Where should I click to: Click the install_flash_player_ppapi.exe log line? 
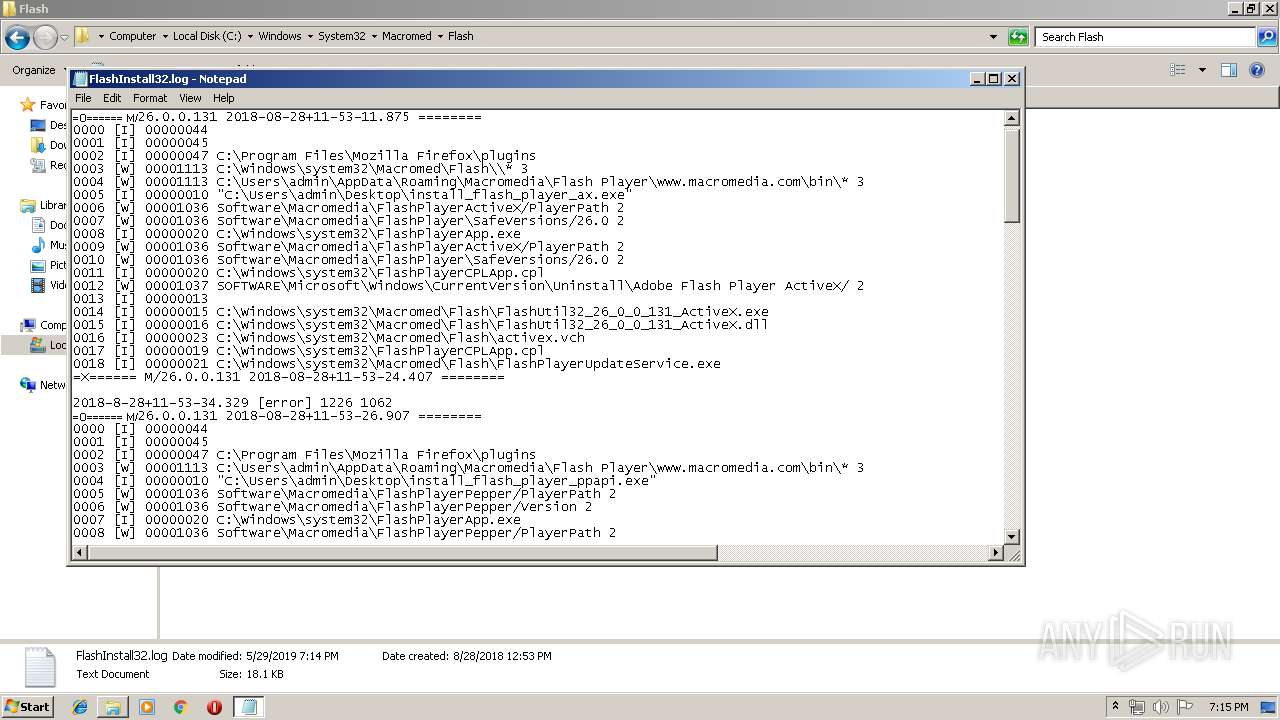tap(364, 481)
